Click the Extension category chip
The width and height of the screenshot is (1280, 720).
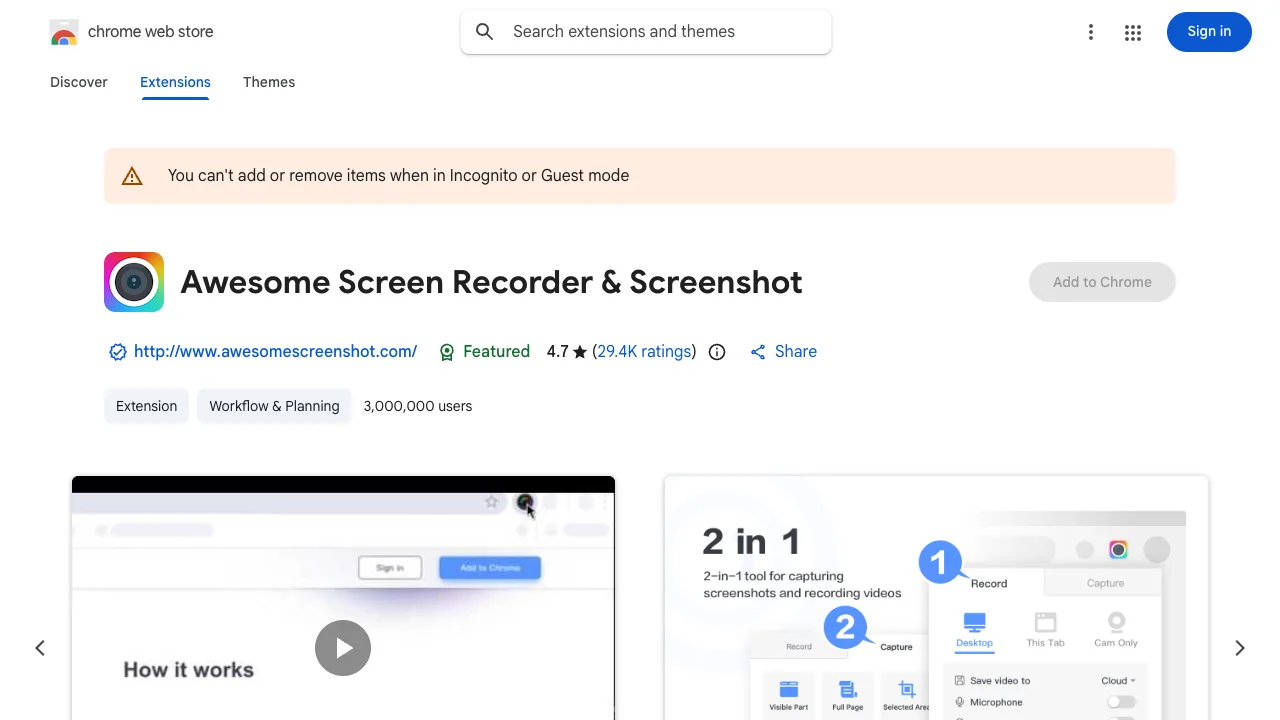[146, 406]
